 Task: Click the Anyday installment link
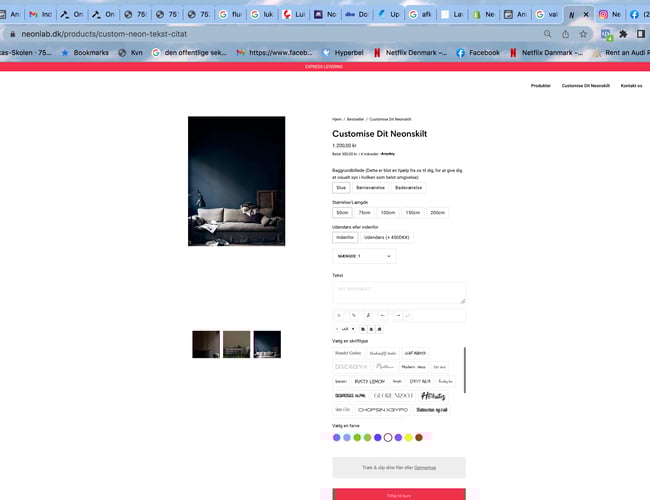tap(388, 154)
